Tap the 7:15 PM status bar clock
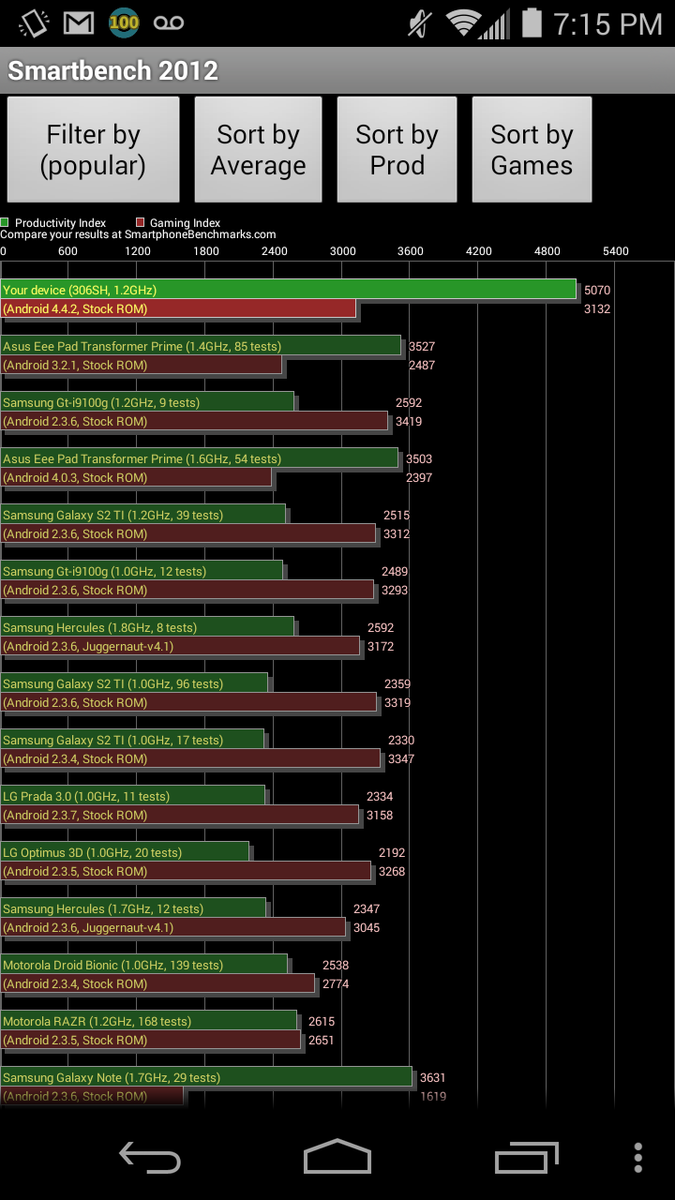Viewport: 675px width, 1200px height. click(607, 23)
